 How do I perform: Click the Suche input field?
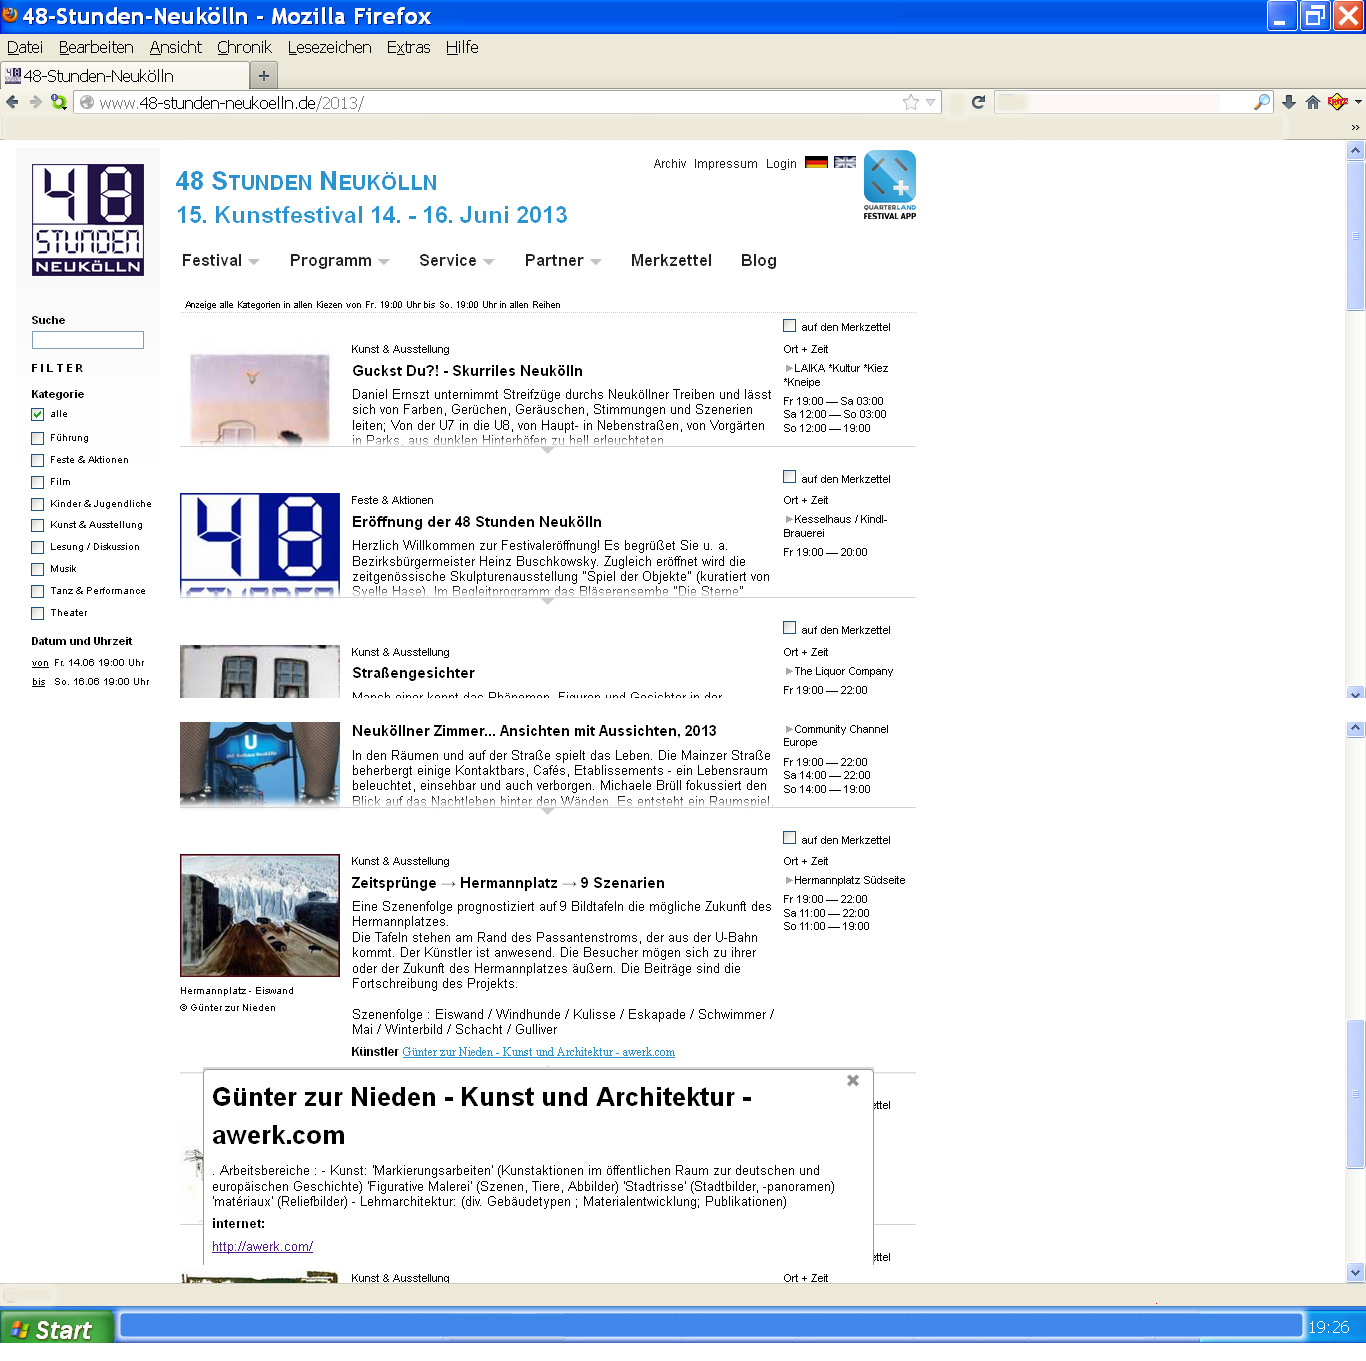[88, 340]
